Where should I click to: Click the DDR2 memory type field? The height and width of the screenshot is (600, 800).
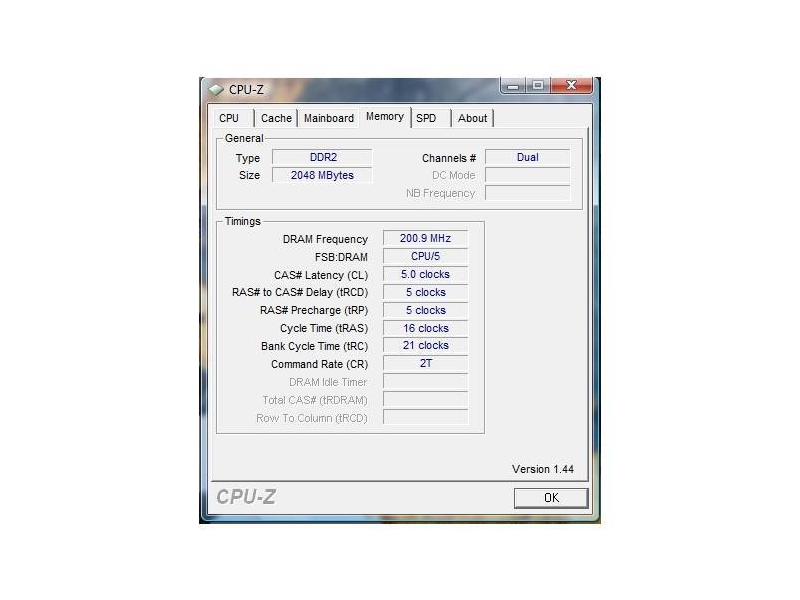tap(322, 157)
